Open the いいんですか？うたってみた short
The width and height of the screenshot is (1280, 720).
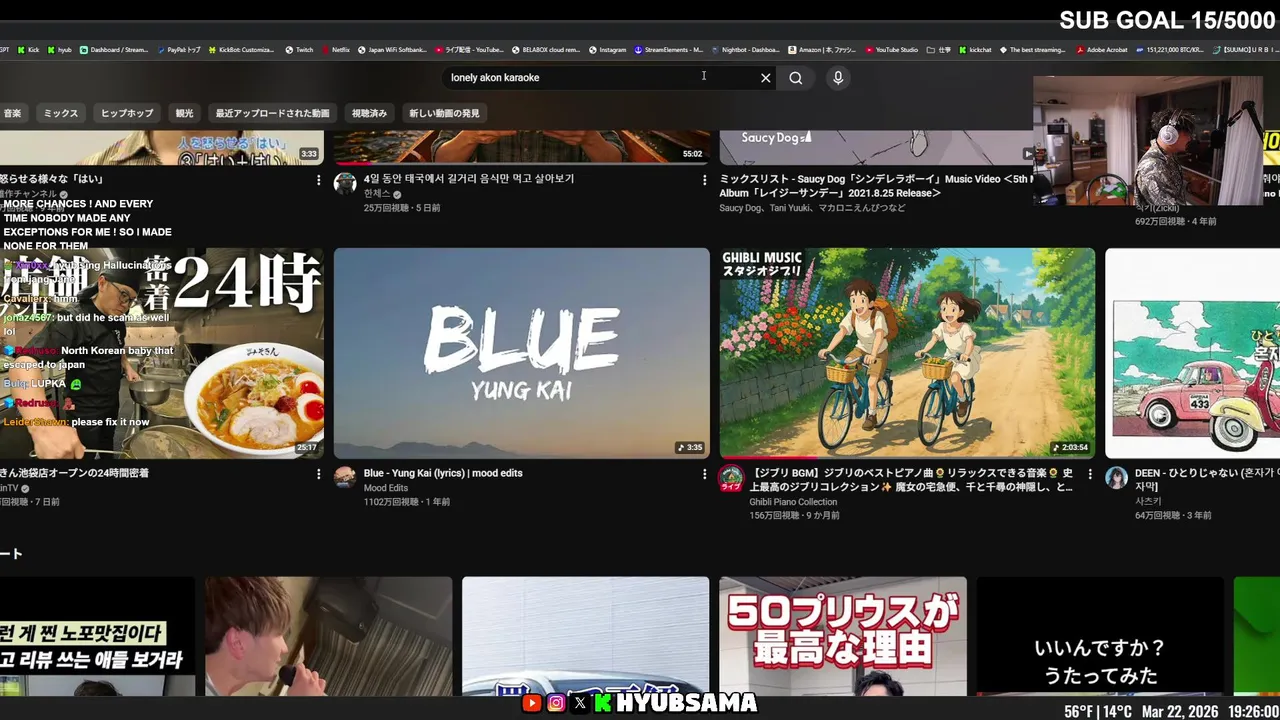1100,636
